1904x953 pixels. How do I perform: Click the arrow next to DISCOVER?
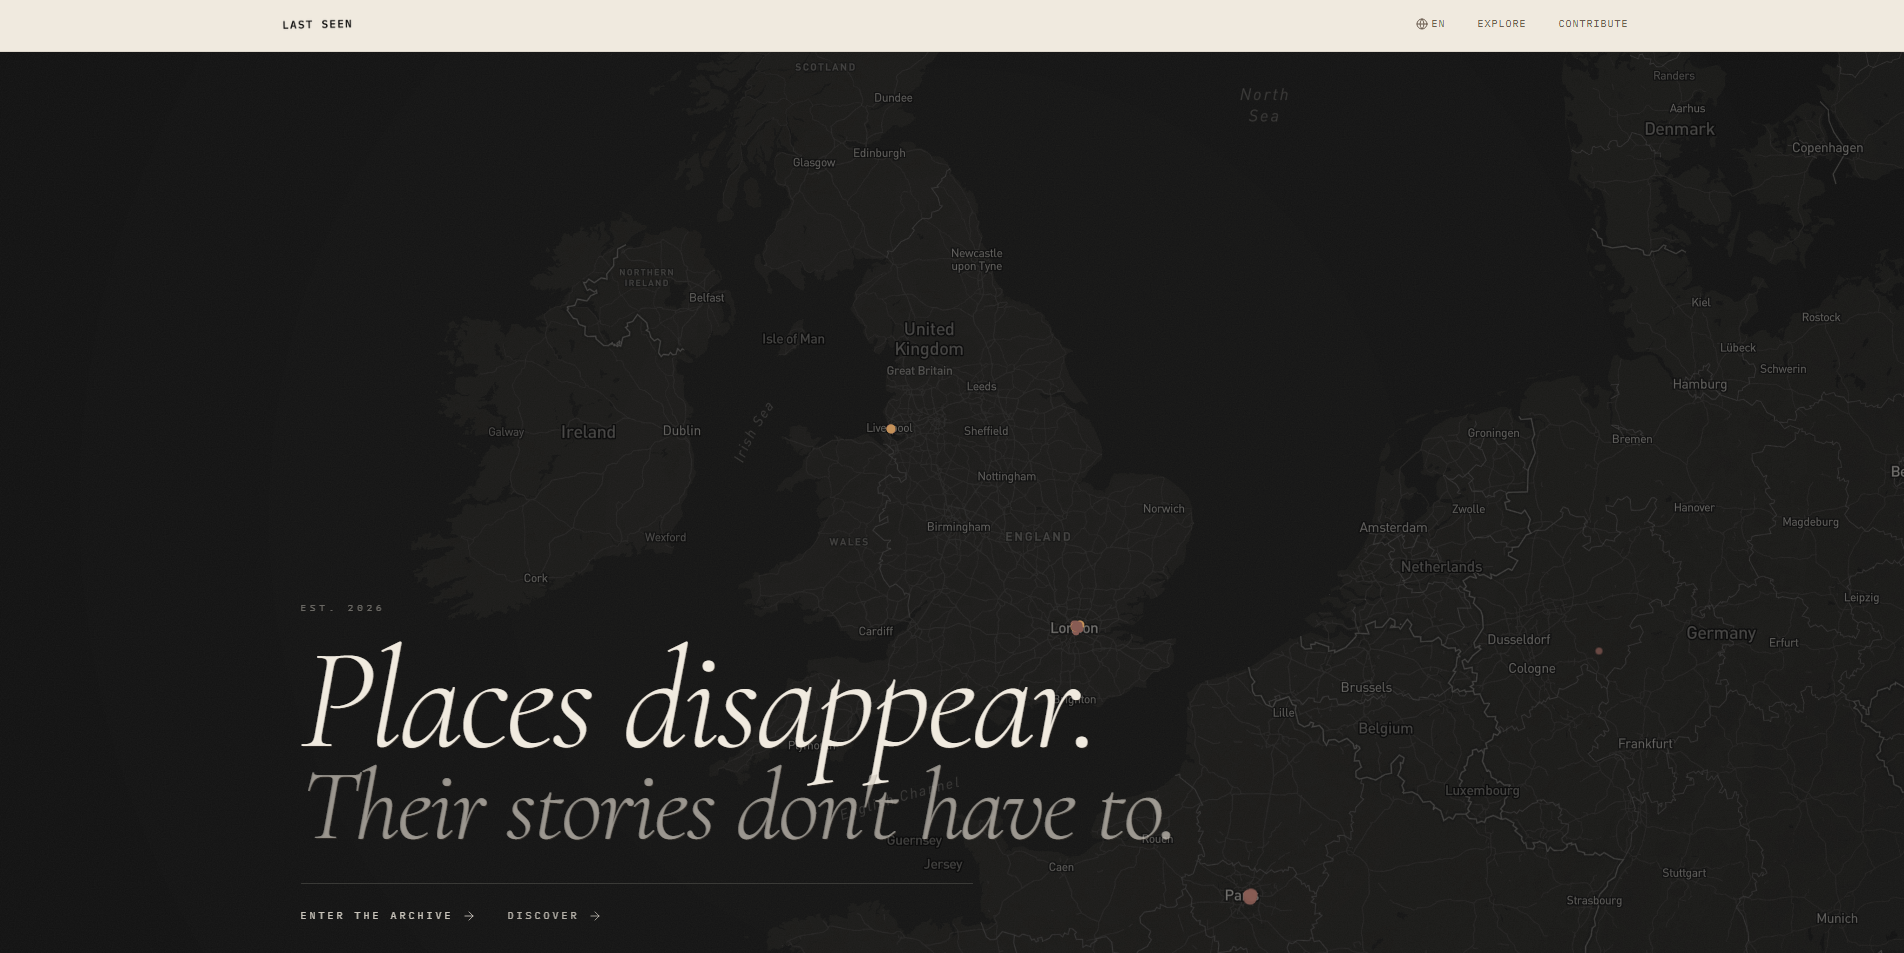[595, 916]
